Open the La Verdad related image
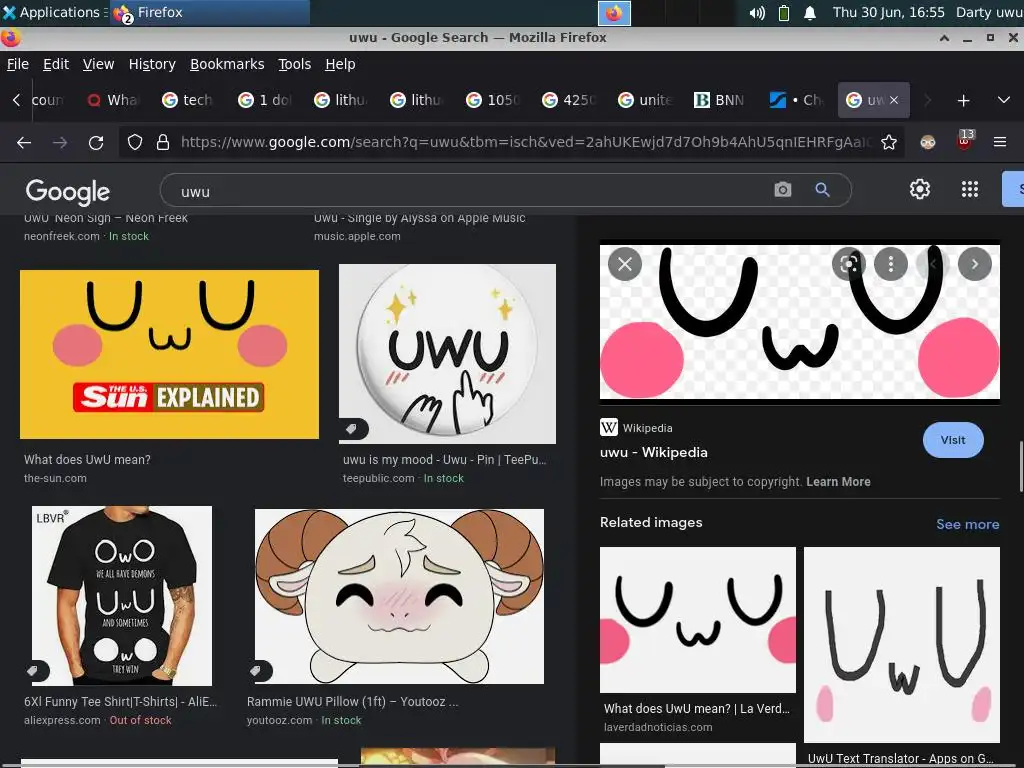Image resolution: width=1024 pixels, height=768 pixels. coord(697,620)
